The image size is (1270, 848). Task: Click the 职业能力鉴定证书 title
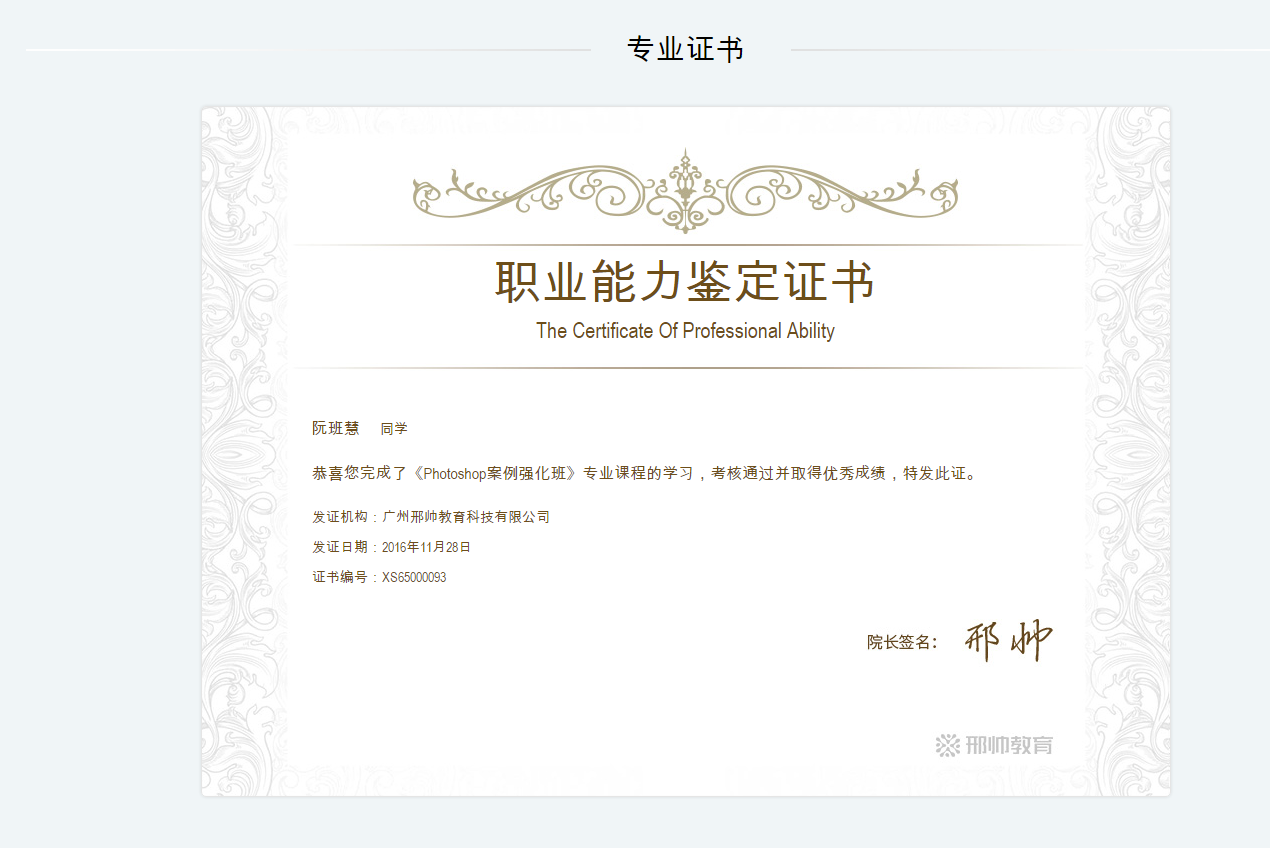(x=685, y=281)
